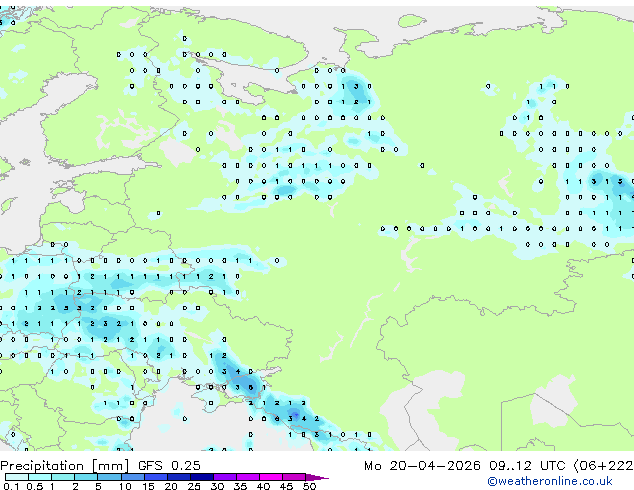The image size is (634, 490).
Task: Click the '15' legend label
Action: coord(148,486)
